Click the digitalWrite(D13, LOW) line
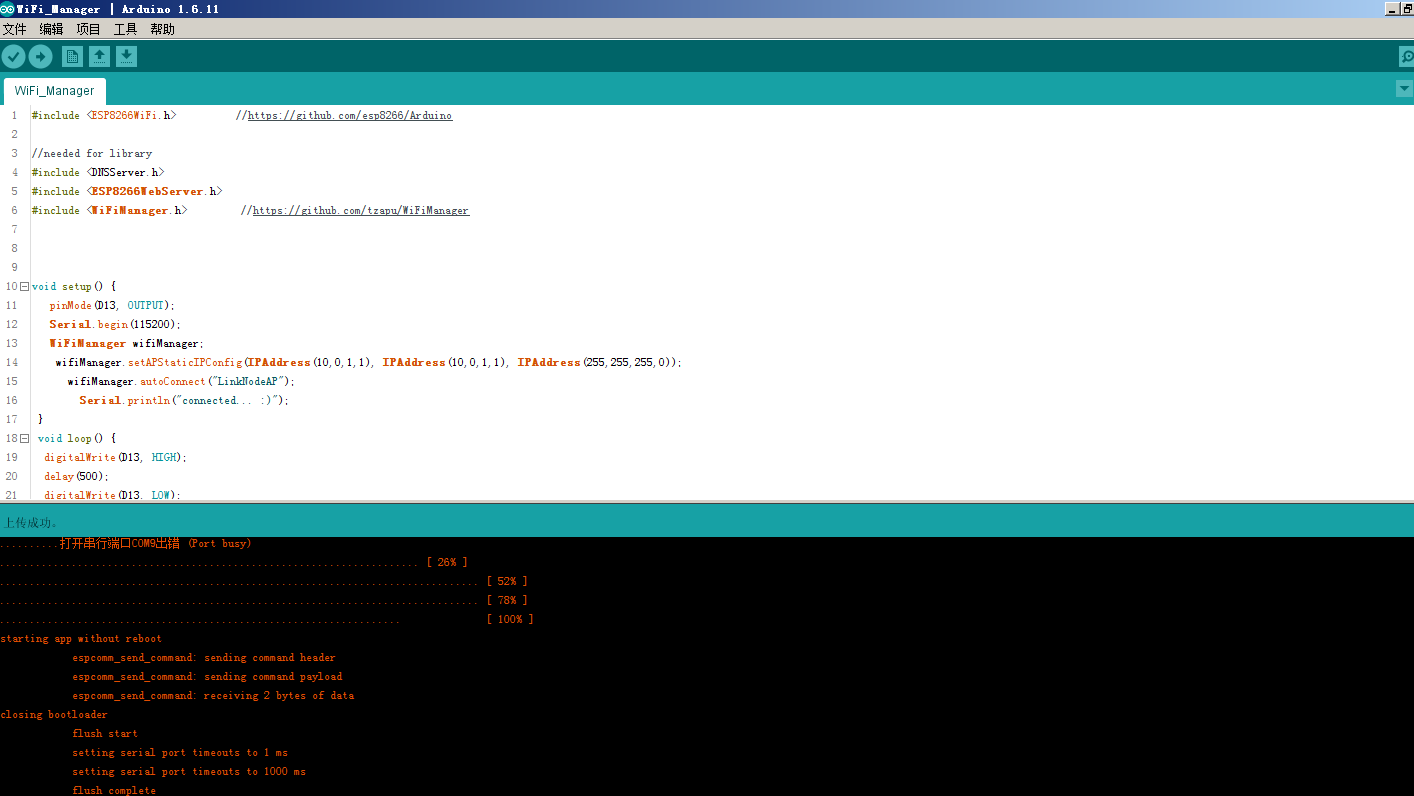This screenshot has height=796, width=1414. (x=112, y=495)
